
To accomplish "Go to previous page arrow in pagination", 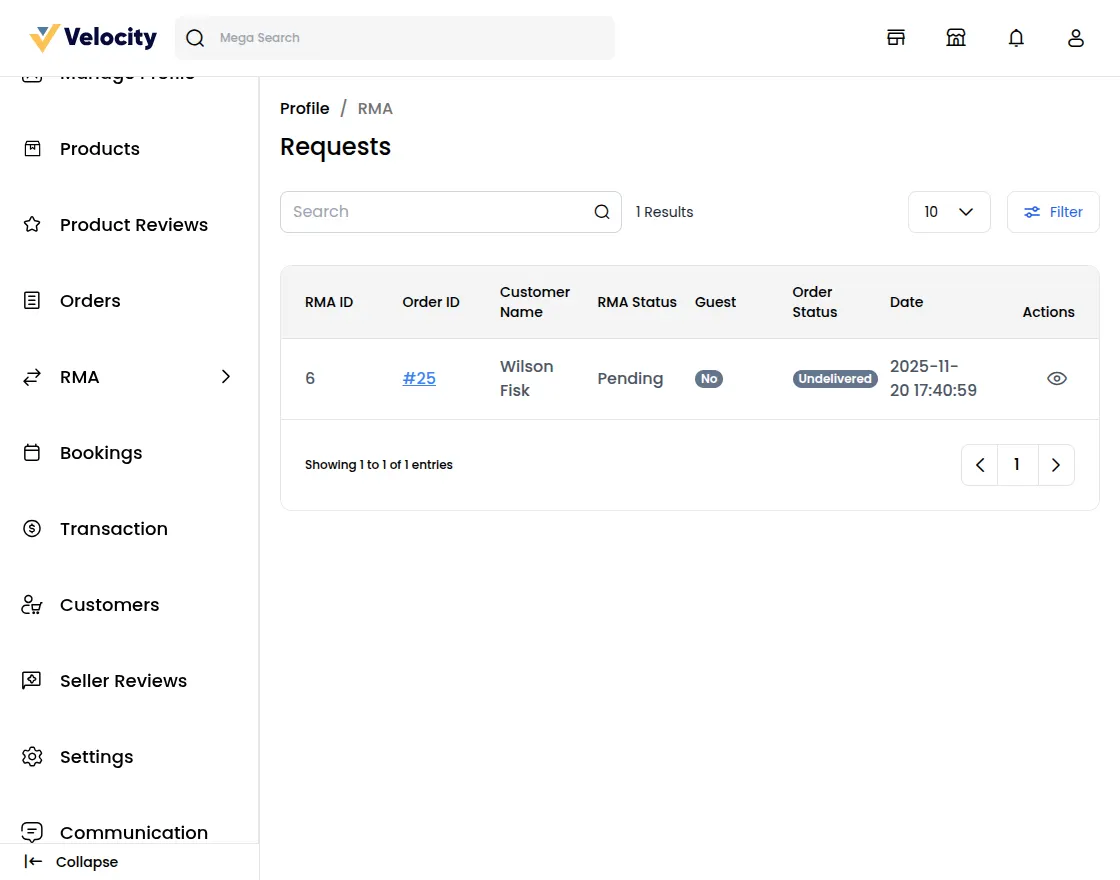I will [x=980, y=465].
